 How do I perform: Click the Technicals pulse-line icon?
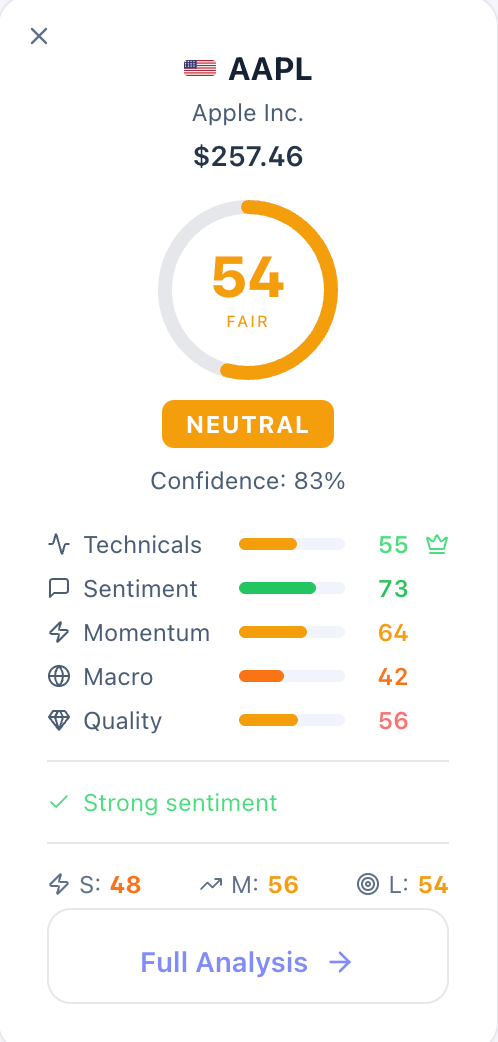[x=59, y=544]
